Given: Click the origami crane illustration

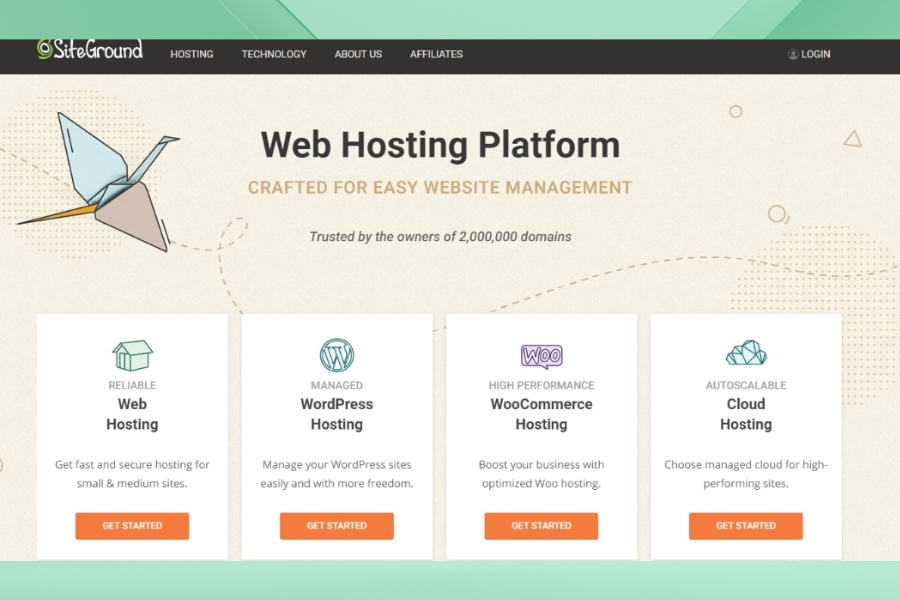Looking at the screenshot, I should click(x=99, y=182).
